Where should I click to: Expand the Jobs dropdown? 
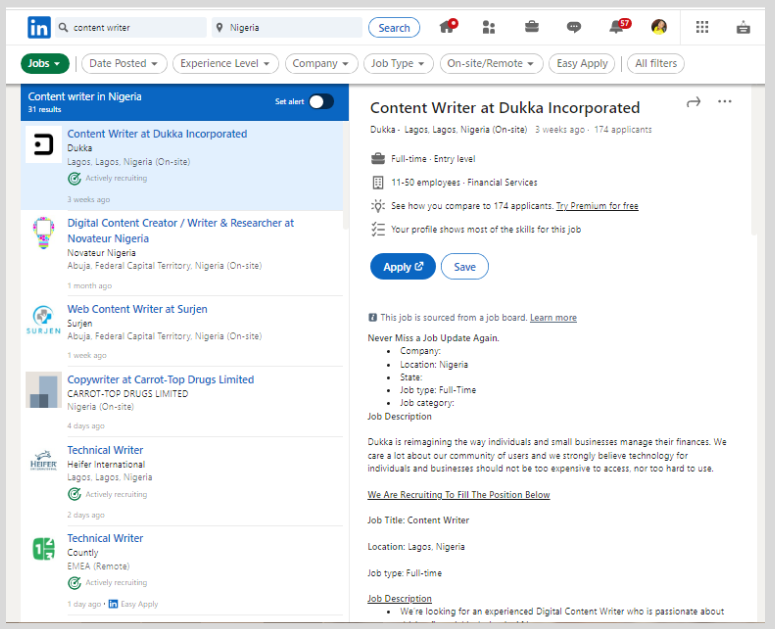tap(44, 63)
